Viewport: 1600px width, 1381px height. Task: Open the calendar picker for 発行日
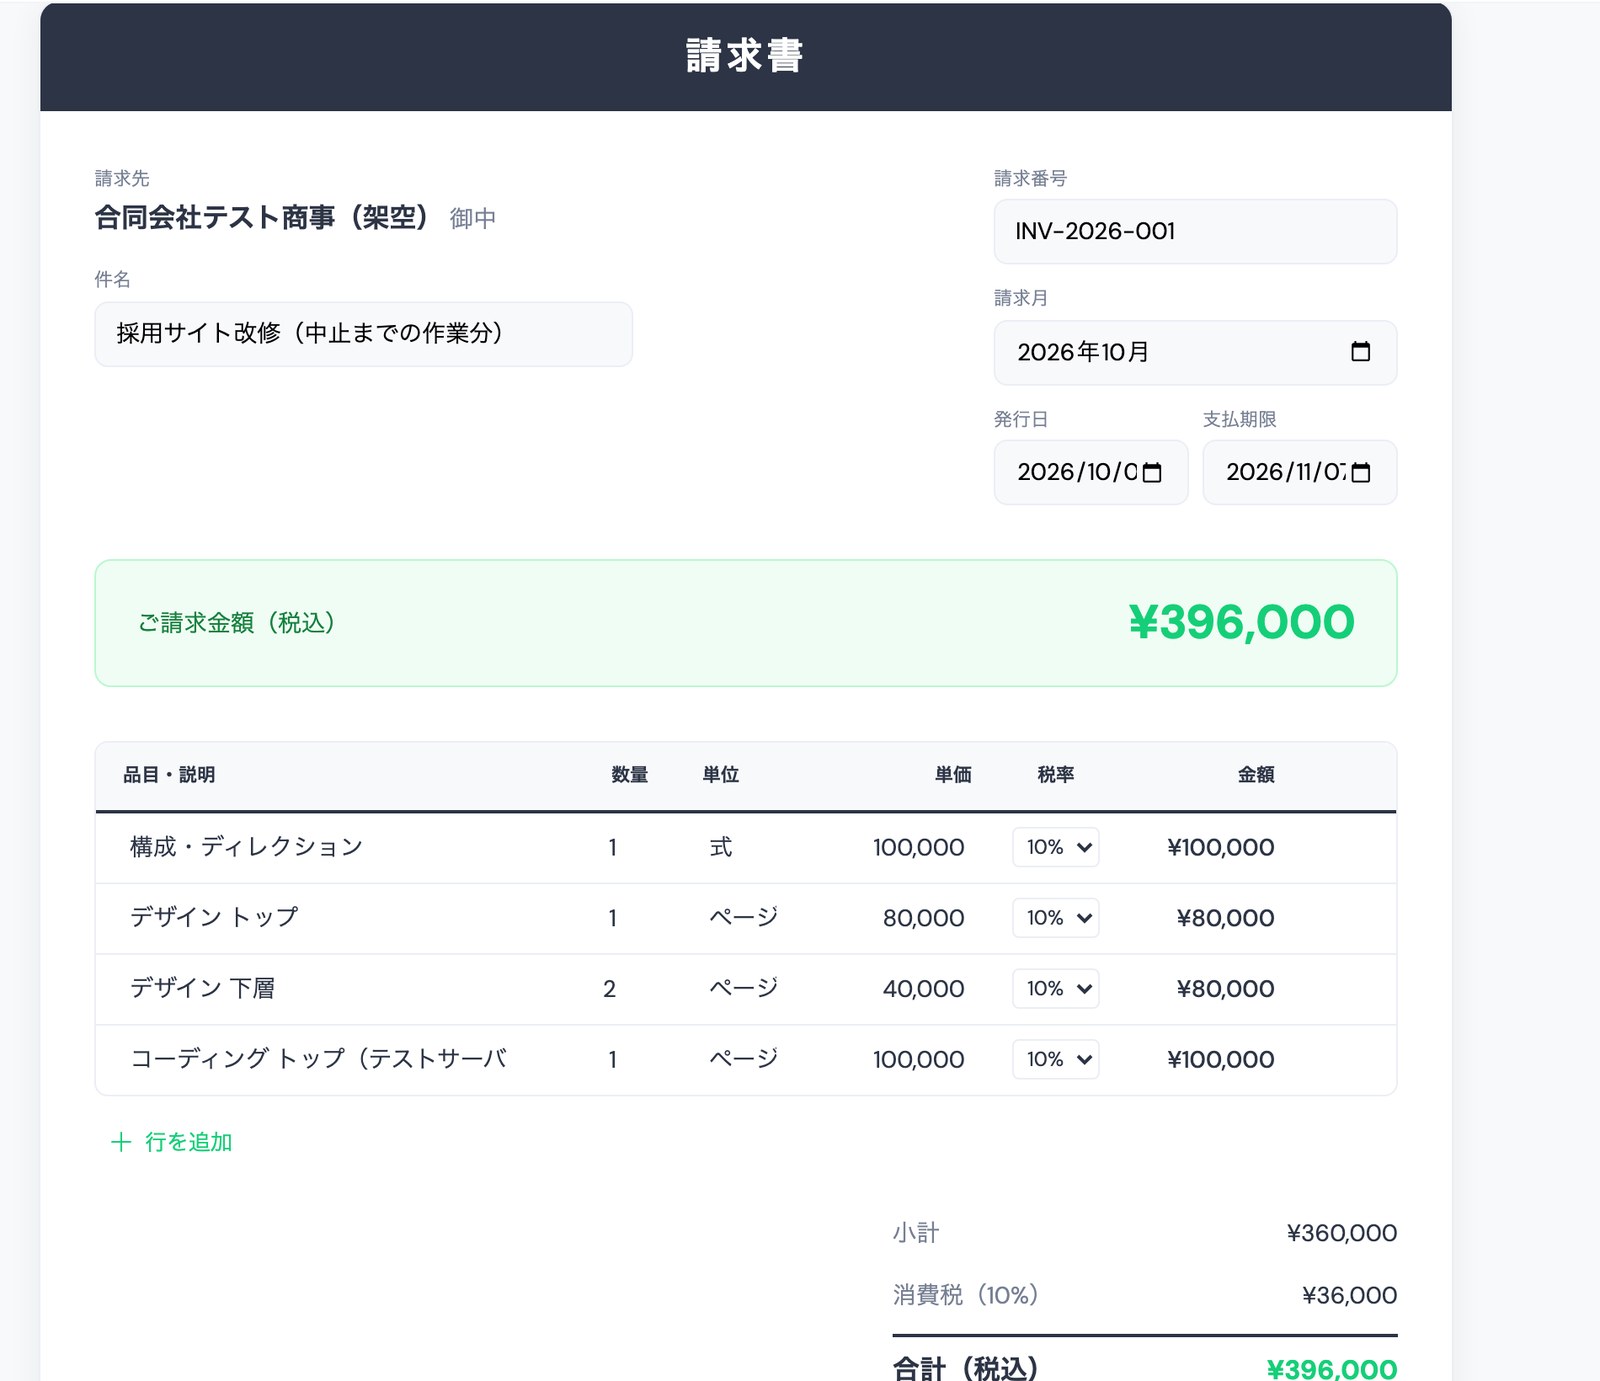[1152, 472]
